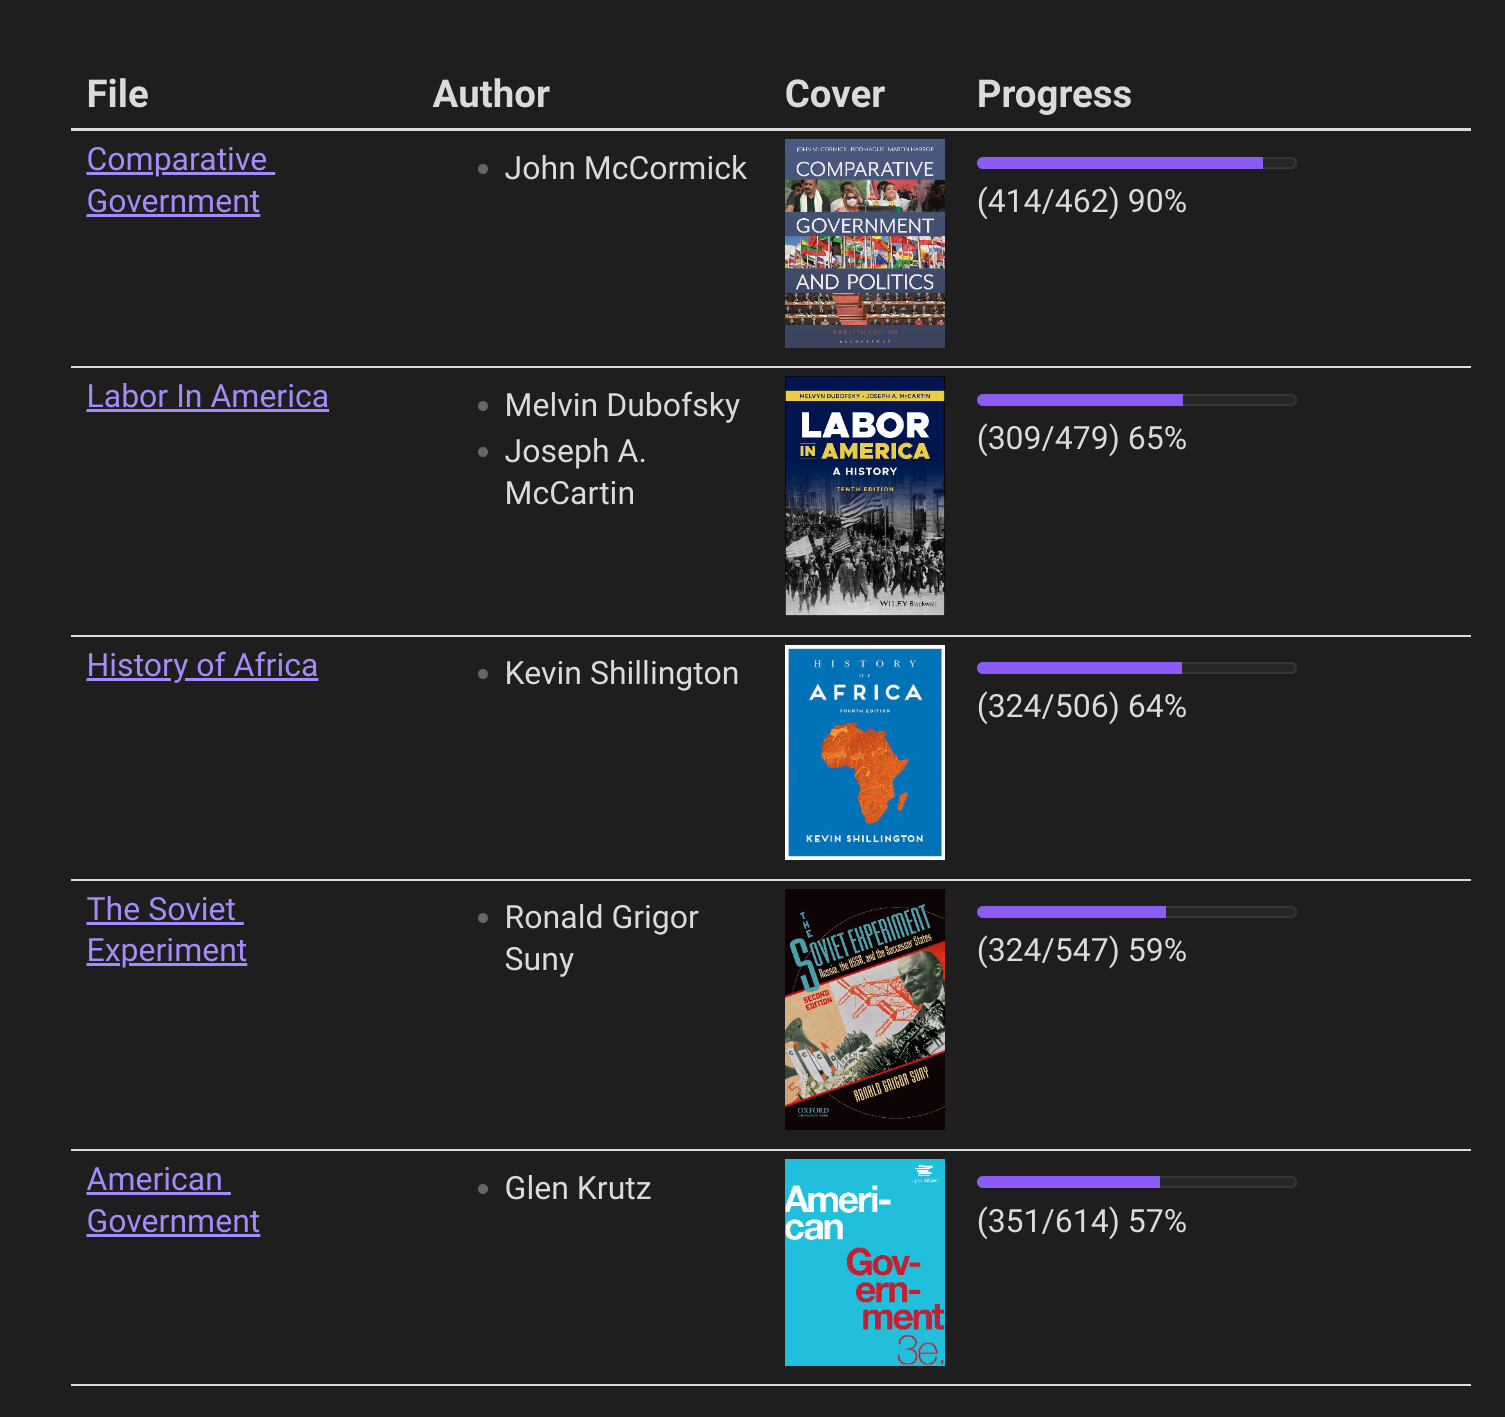Open the Comparative Government file link
The width and height of the screenshot is (1505, 1417).
(180, 180)
